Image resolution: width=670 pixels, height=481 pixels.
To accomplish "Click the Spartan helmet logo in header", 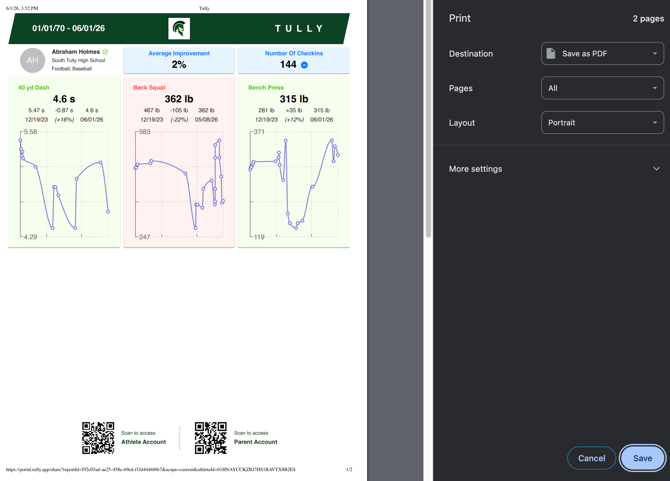I will 179,29.
